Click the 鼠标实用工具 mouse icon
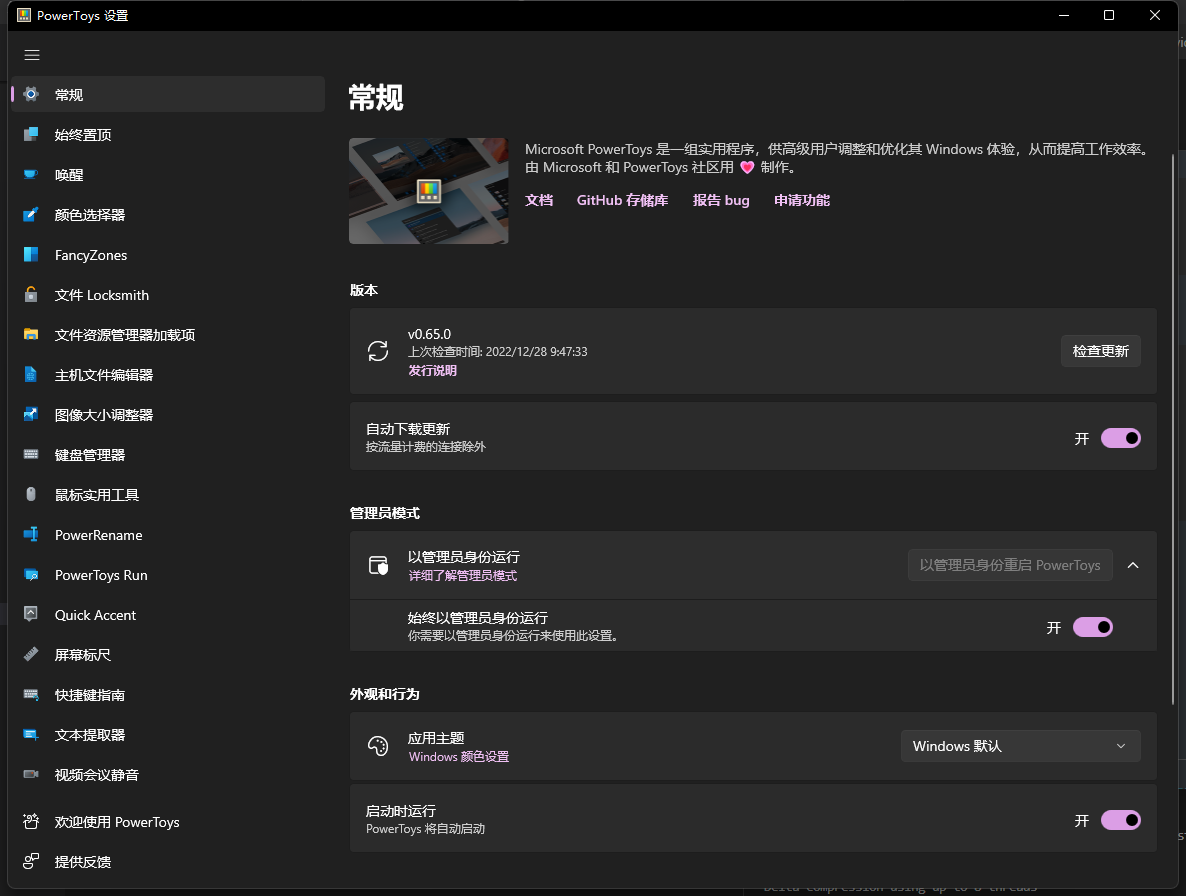 click(31, 495)
